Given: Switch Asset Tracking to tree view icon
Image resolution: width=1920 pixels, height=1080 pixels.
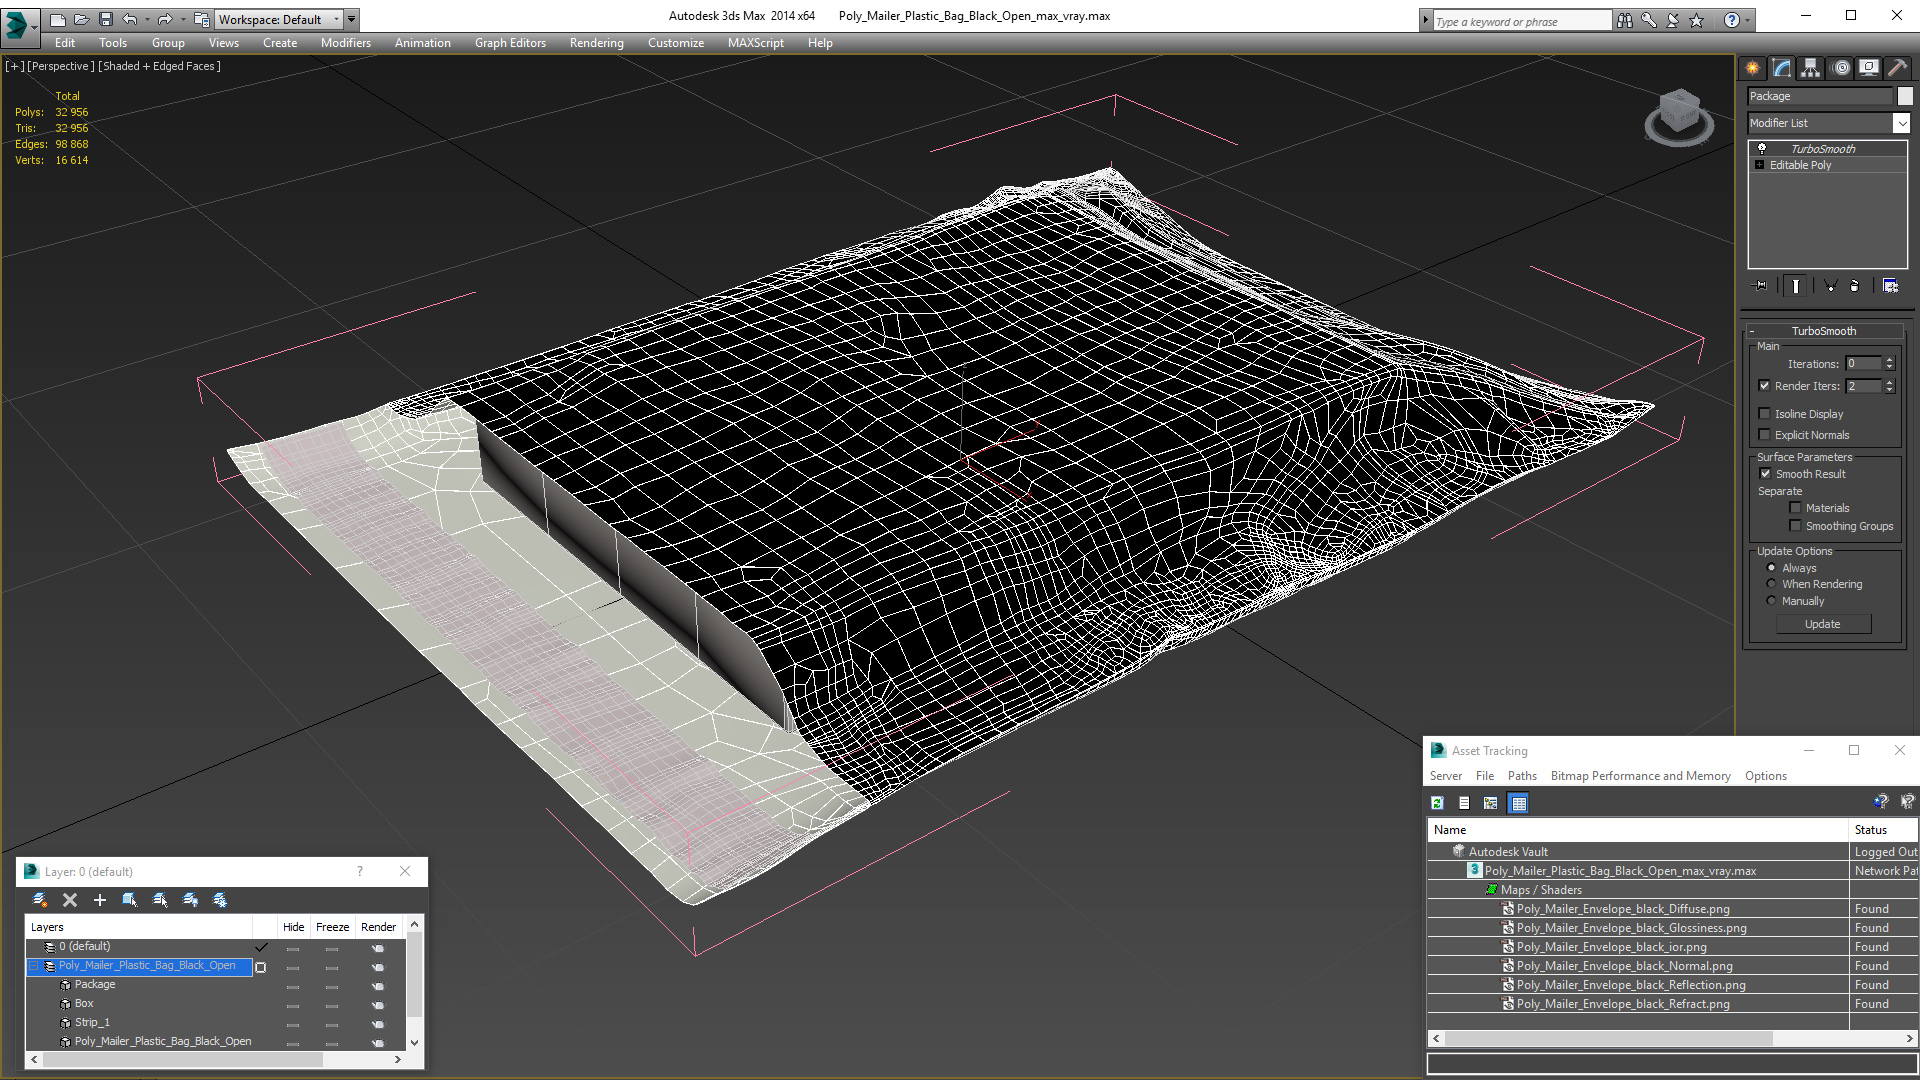Looking at the screenshot, I should click(x=1491, y=803).
